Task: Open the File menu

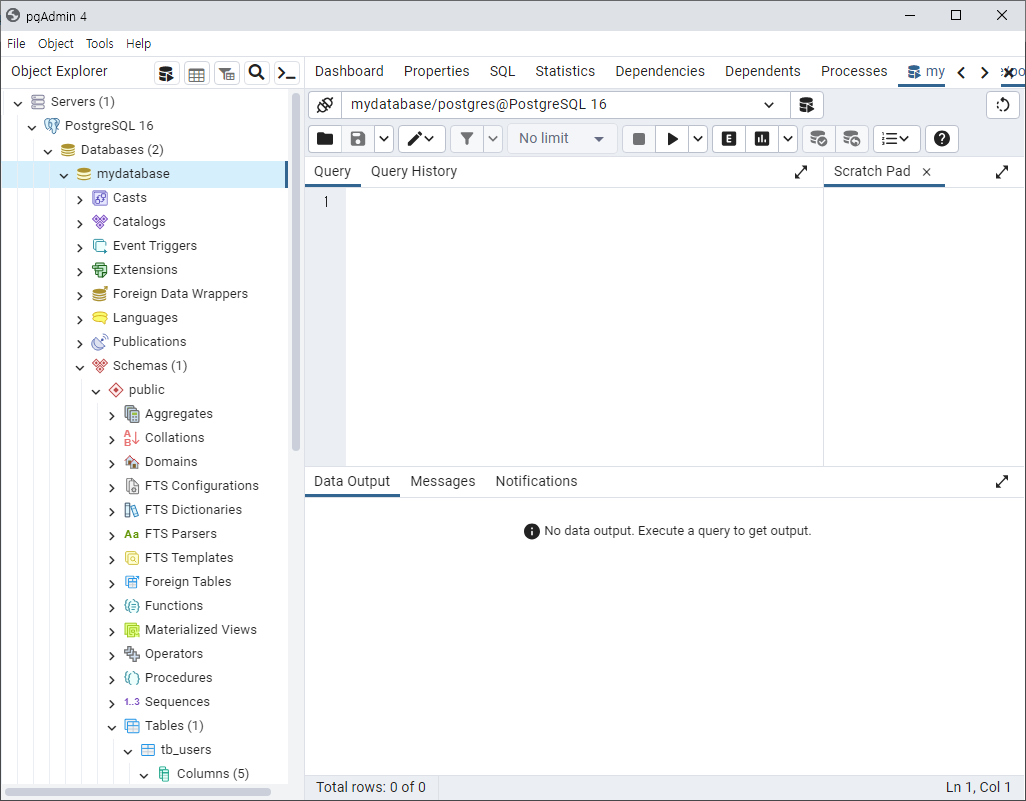Action: point(16,43)
